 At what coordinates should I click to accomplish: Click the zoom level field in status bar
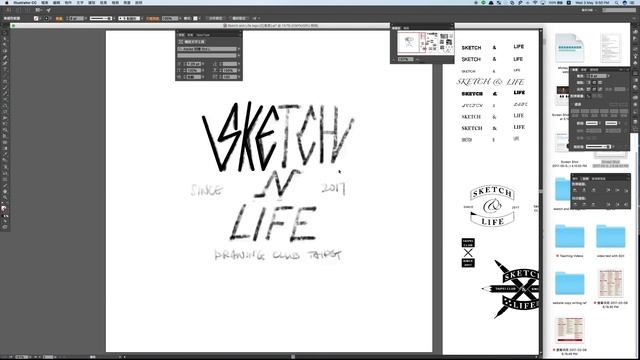pyautogui.click(x=21, y=357)
